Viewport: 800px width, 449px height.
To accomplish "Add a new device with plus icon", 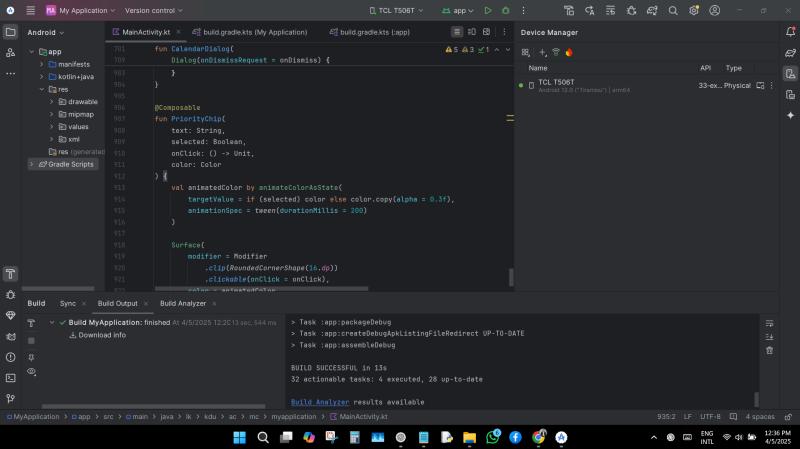I will tap(542, 53).
